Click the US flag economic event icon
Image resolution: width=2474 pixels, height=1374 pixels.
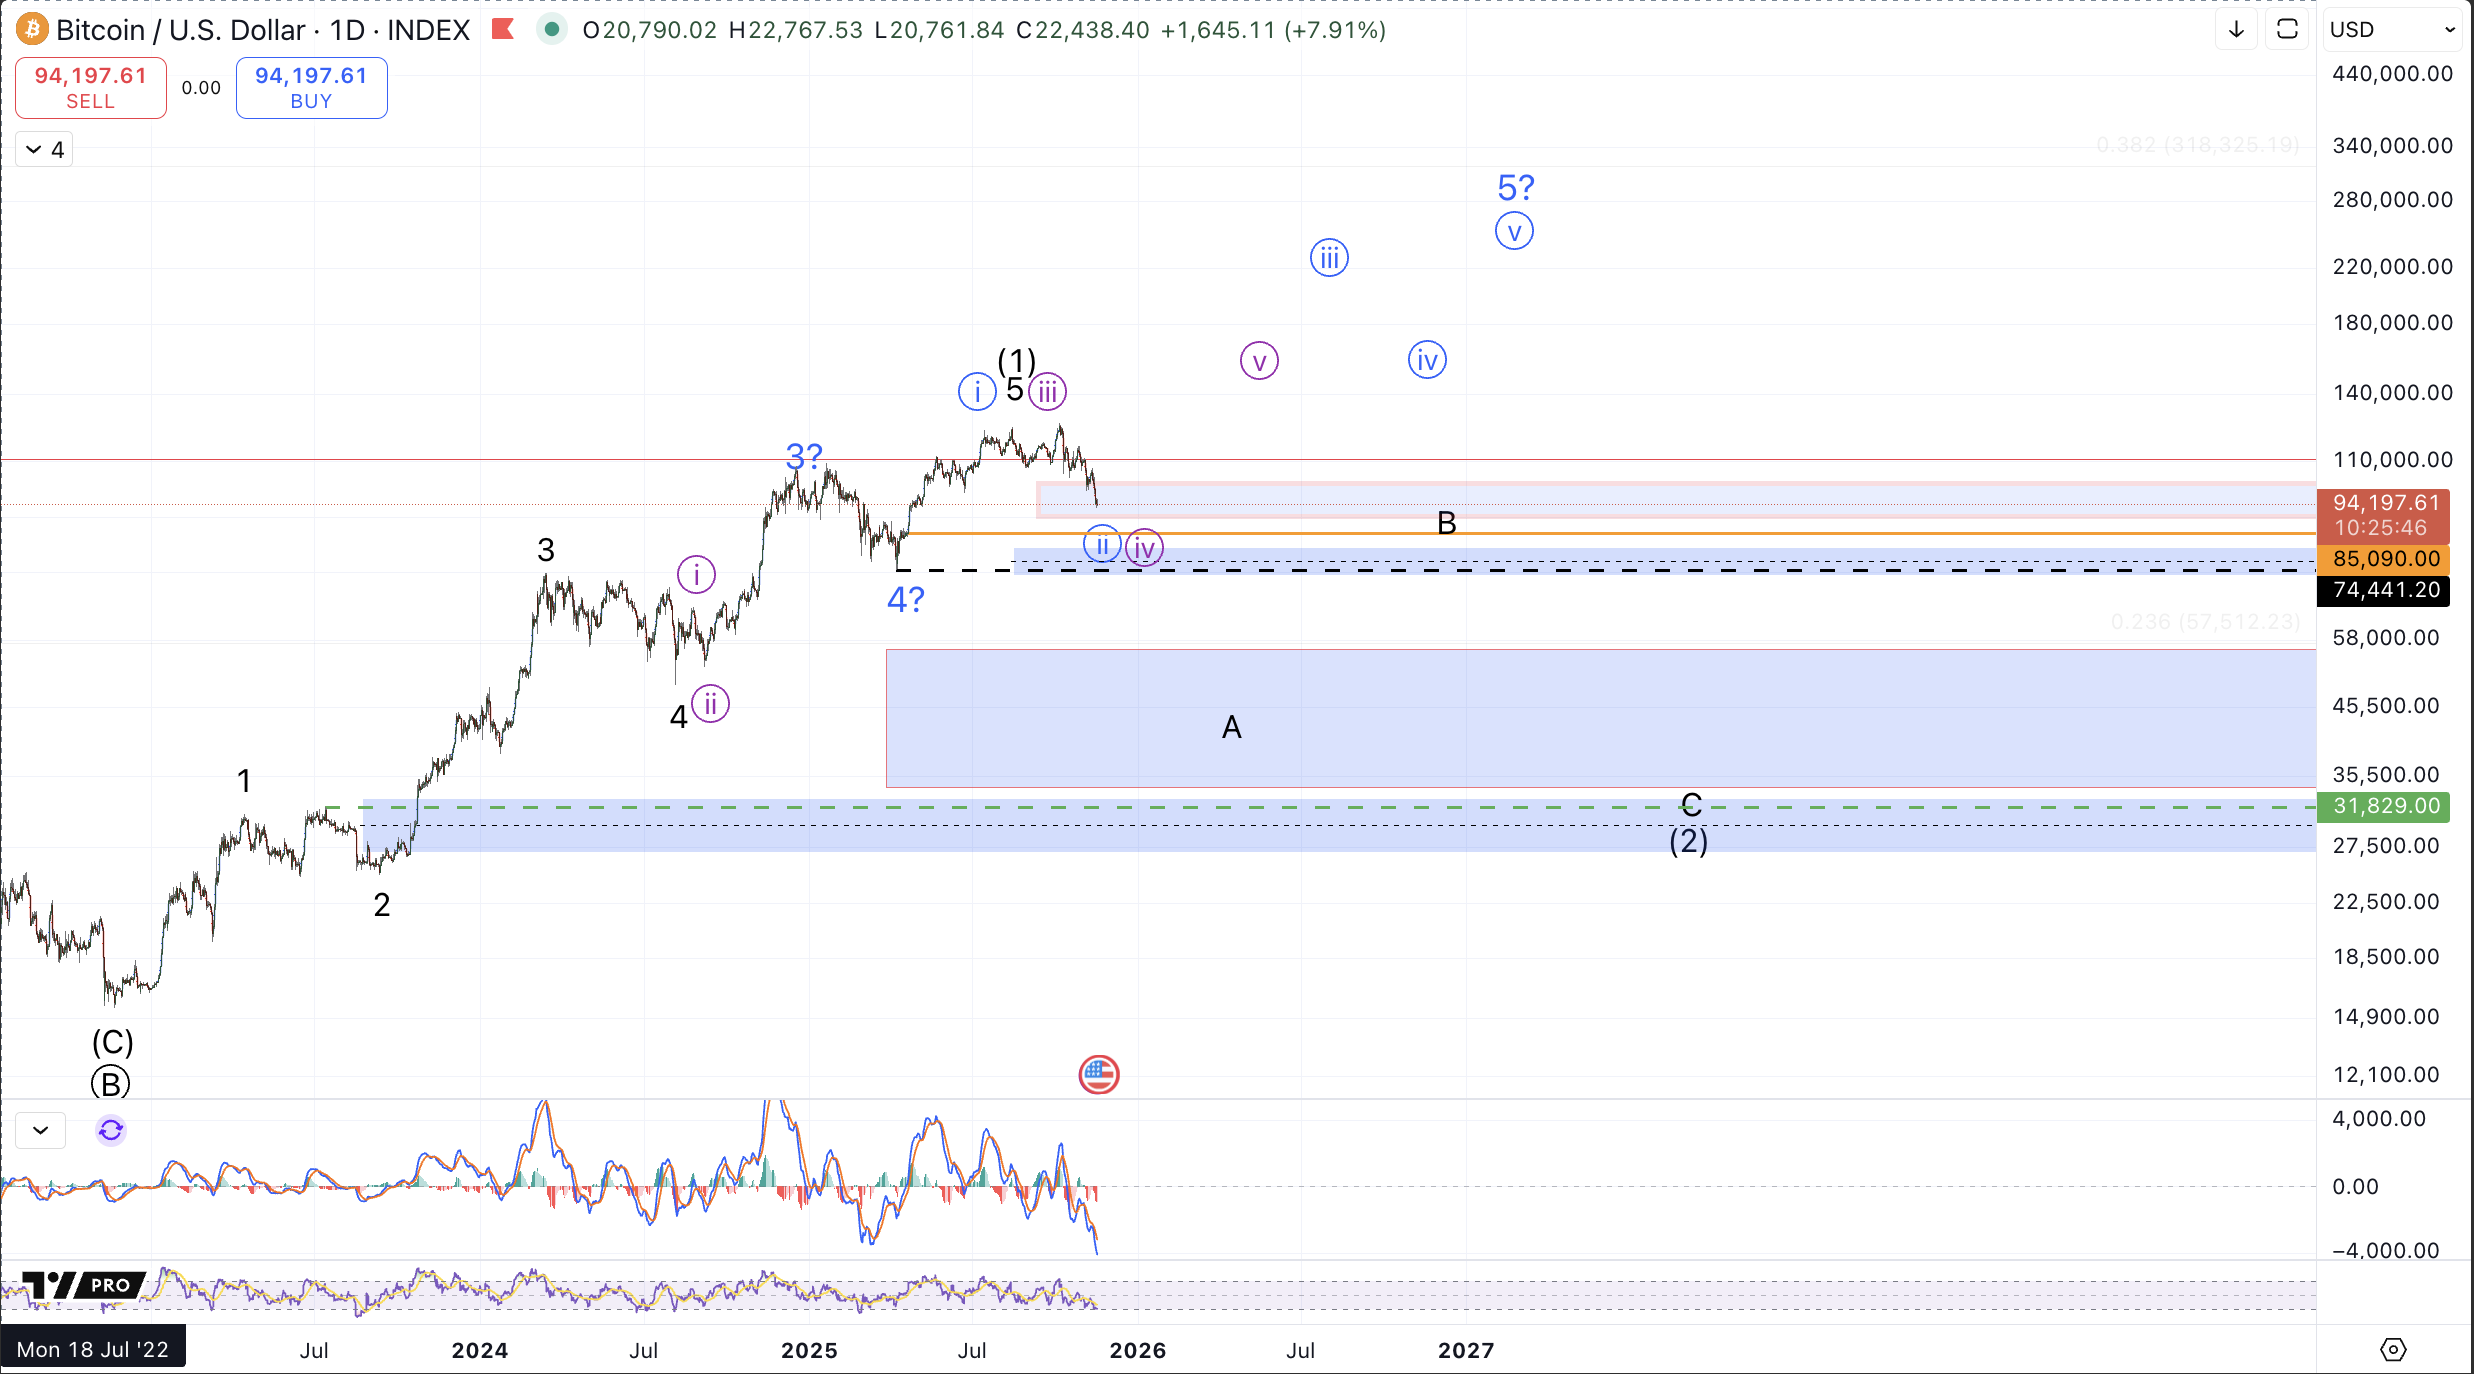[1099, 1075]
